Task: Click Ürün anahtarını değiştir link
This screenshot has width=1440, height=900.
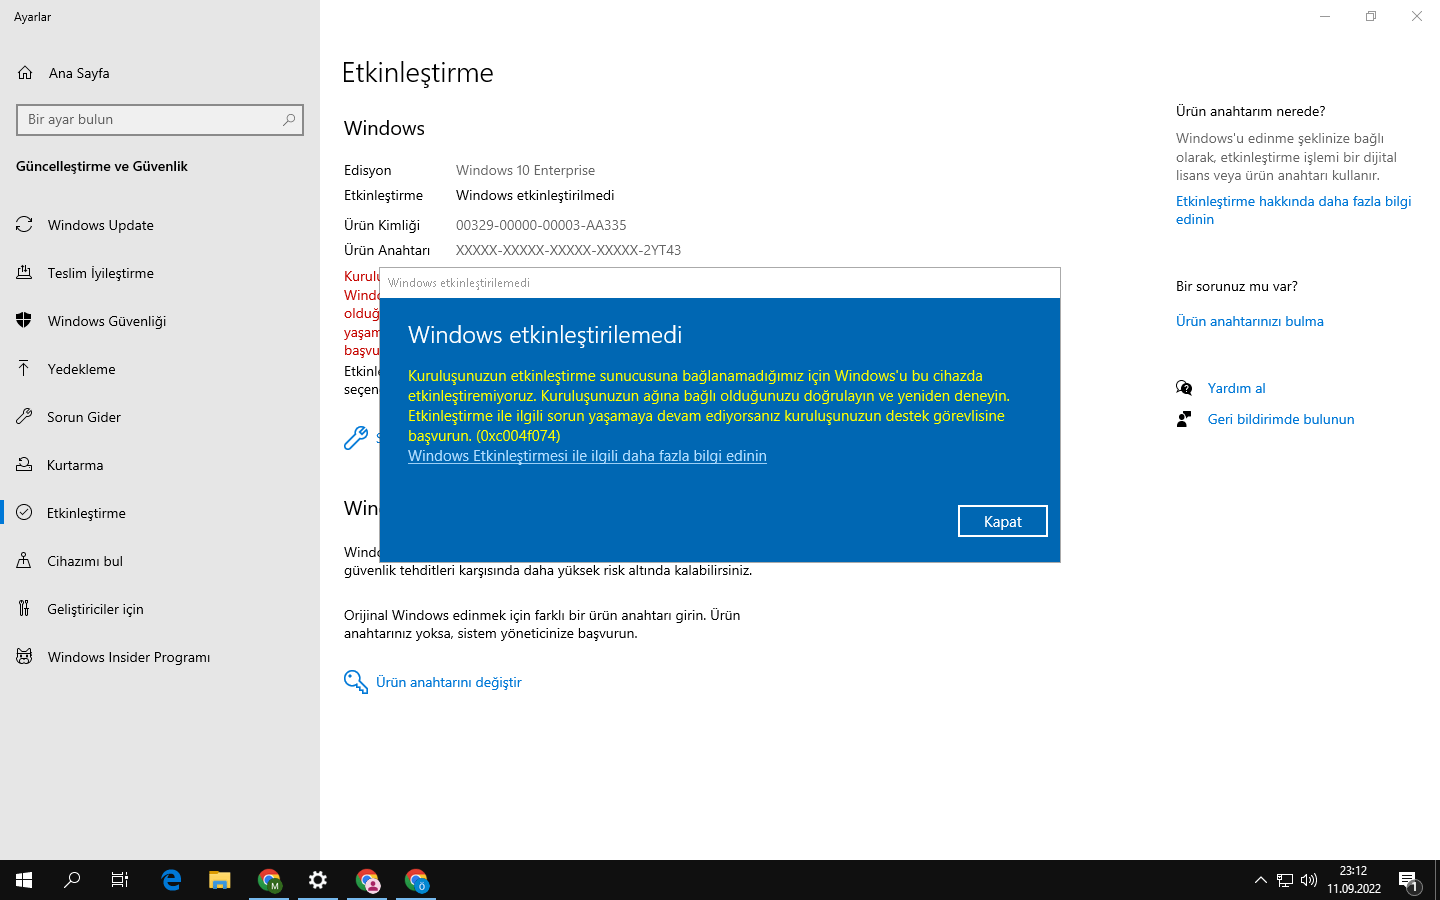Action: coord(448,682)
